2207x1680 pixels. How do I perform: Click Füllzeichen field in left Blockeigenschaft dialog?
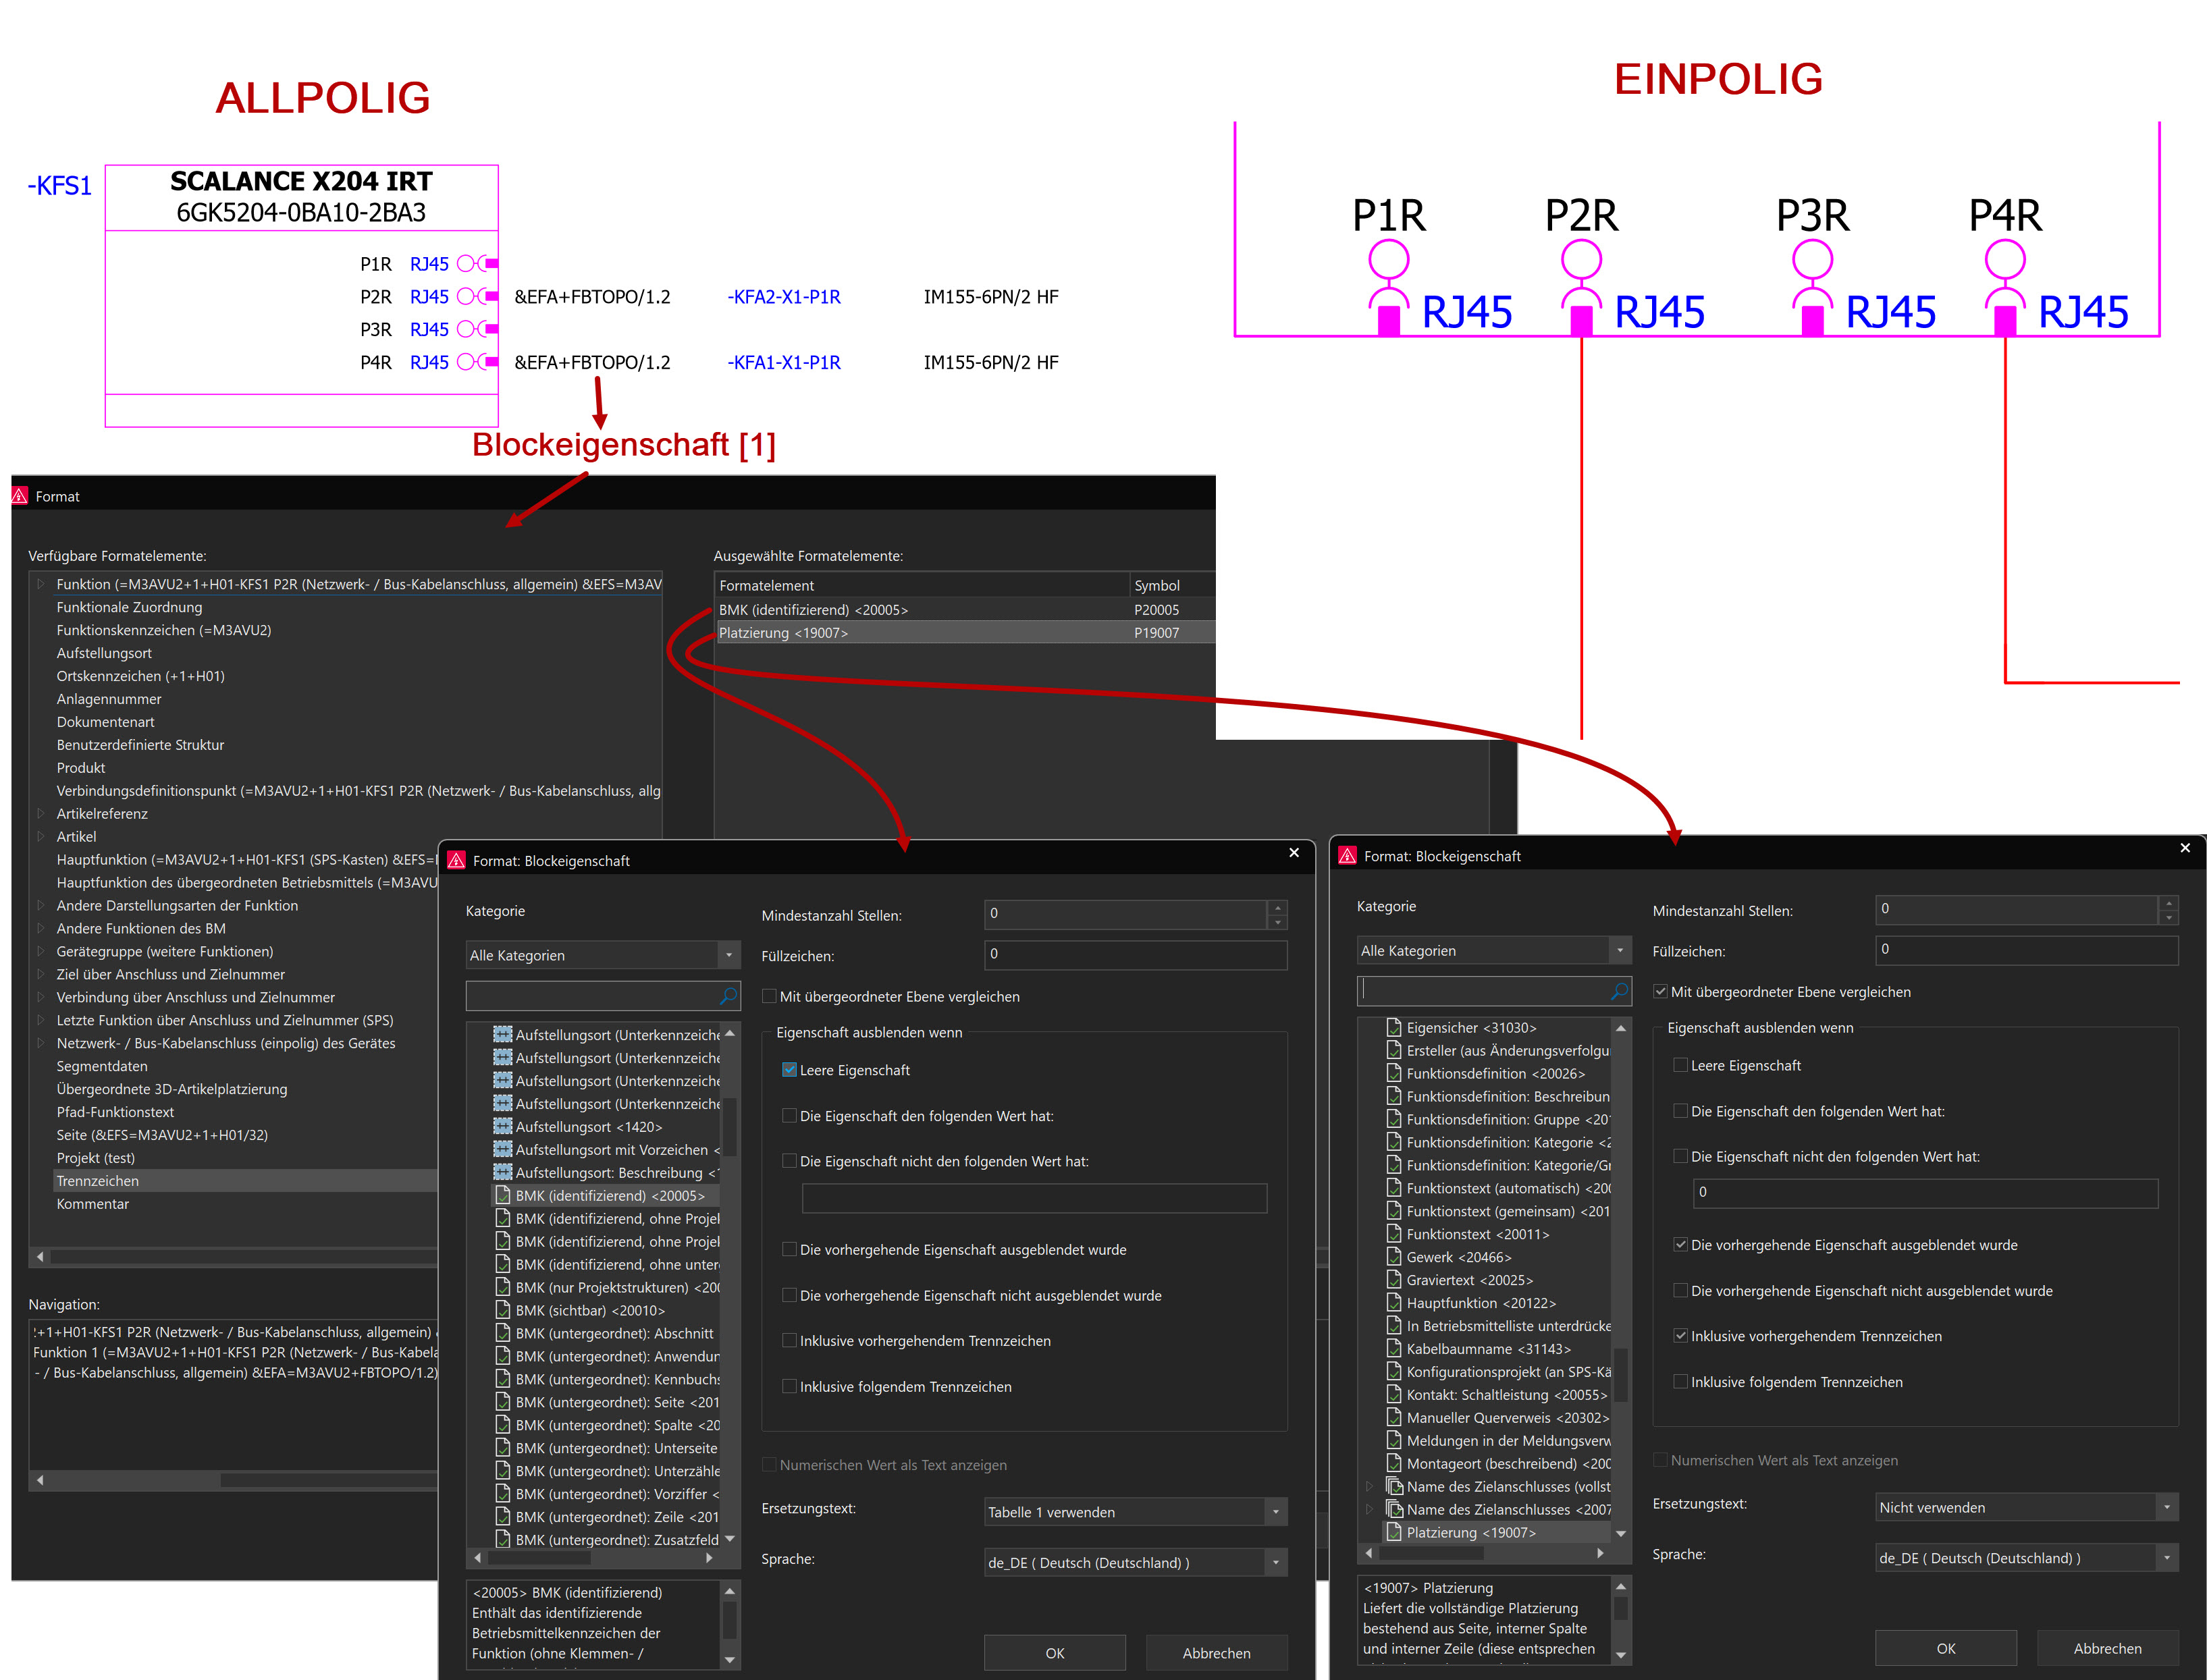tap(1135, 954)
